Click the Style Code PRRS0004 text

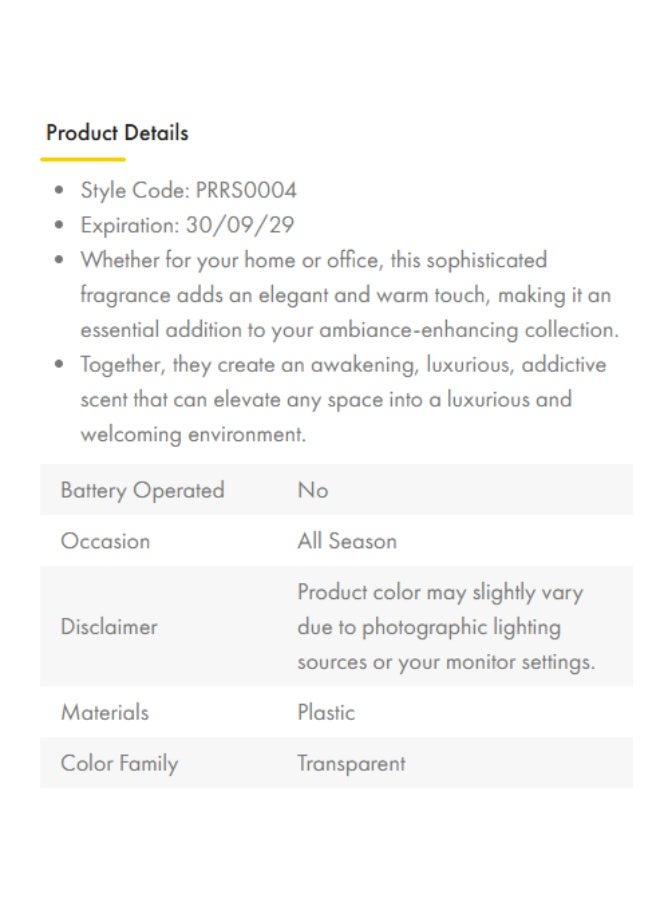pos(188,191)
